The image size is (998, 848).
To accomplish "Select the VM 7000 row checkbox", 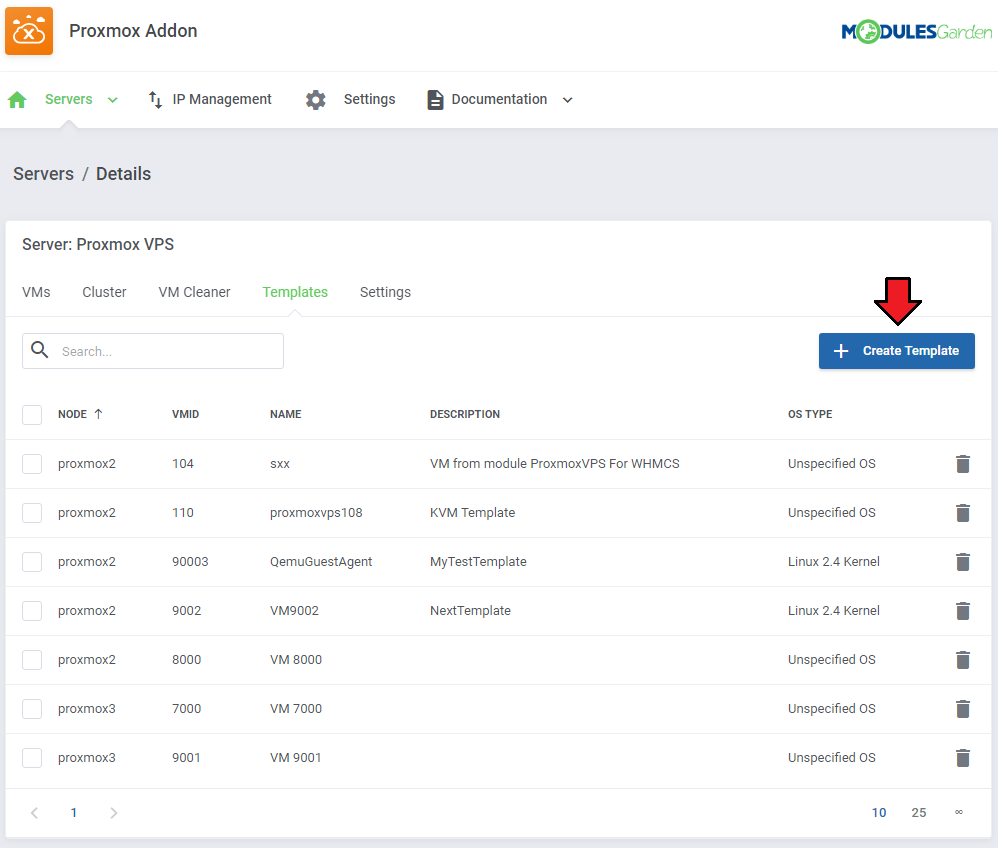I will tap(32, 709).
